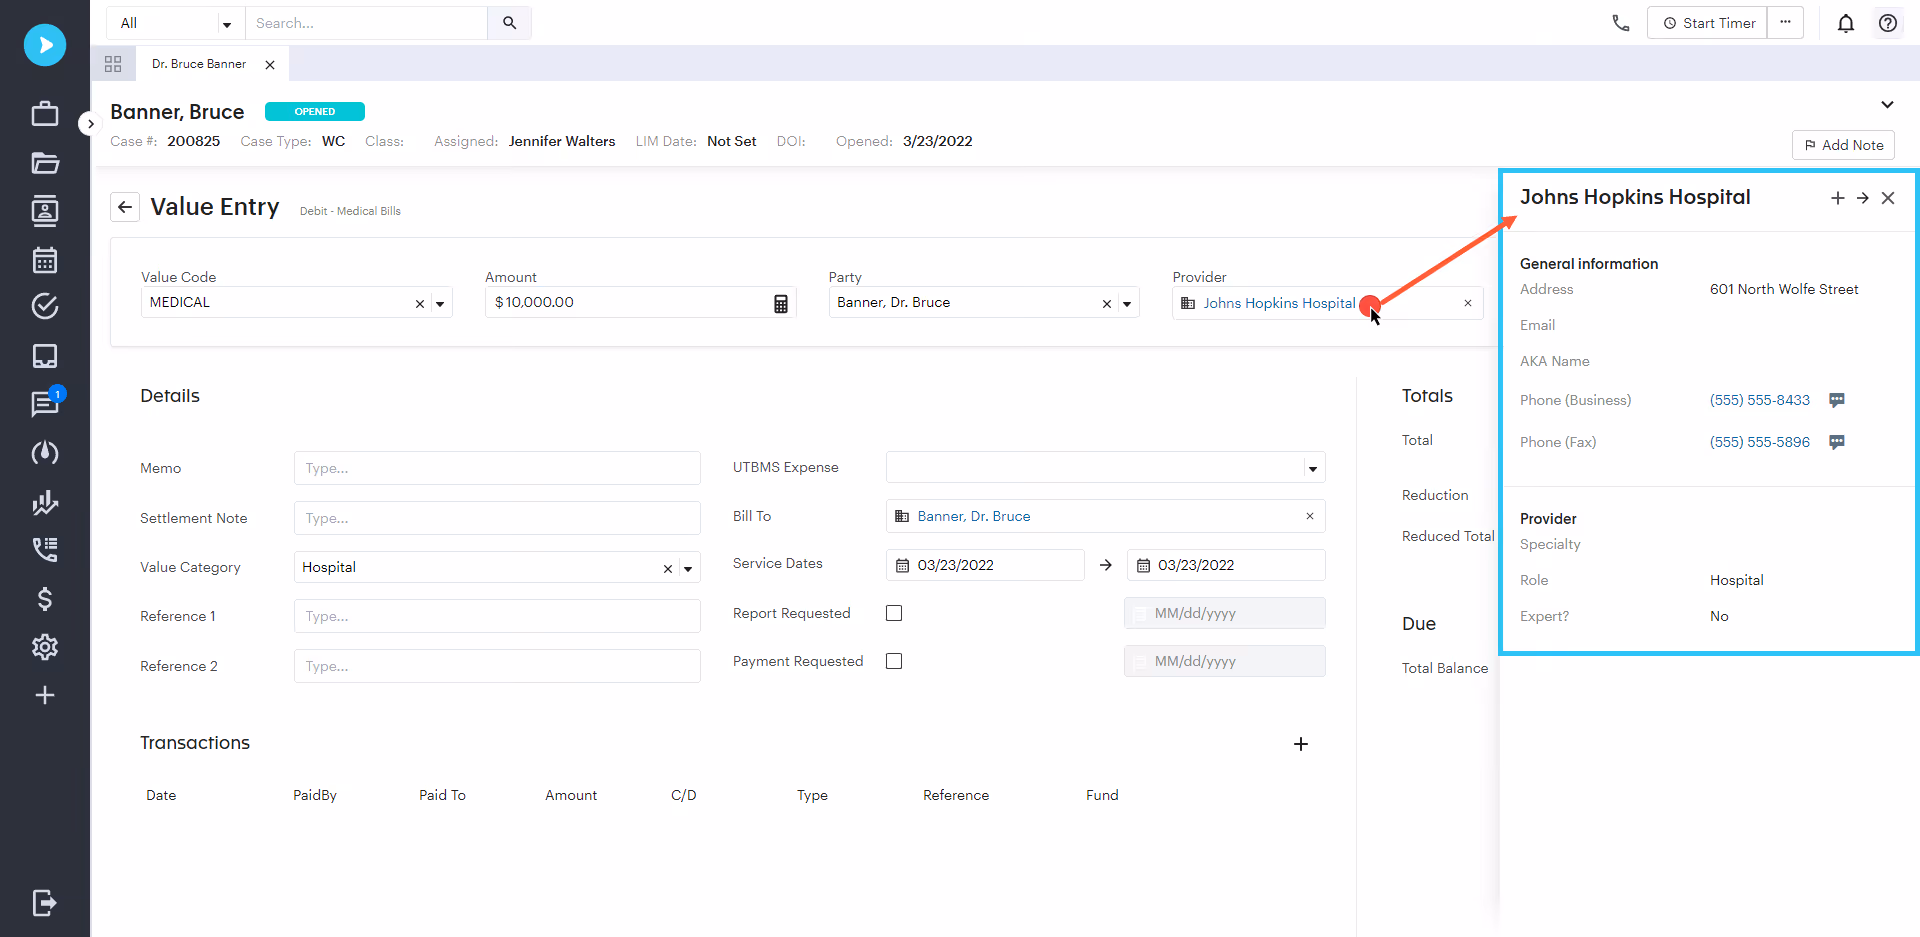
Task: Send text to fax phone number
Action: [x=1837, y=442]
